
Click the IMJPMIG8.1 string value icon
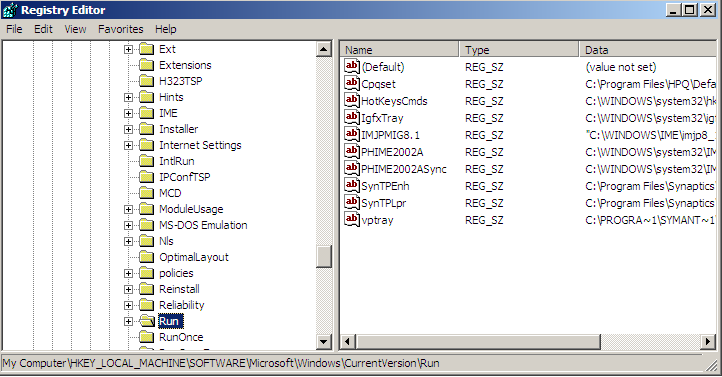point(352,134)
